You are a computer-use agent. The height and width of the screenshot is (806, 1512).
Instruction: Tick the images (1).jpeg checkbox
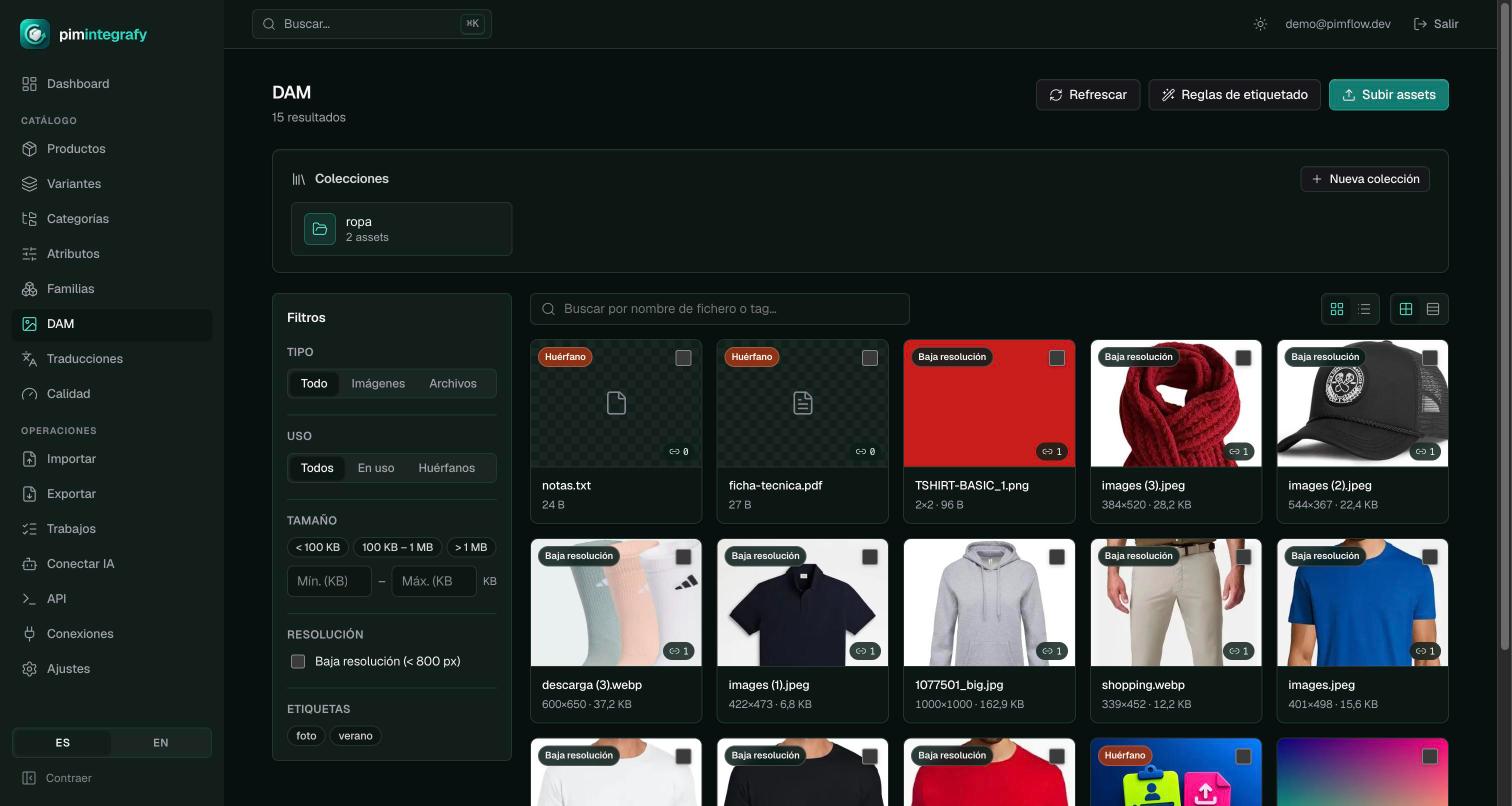(870, 557)
